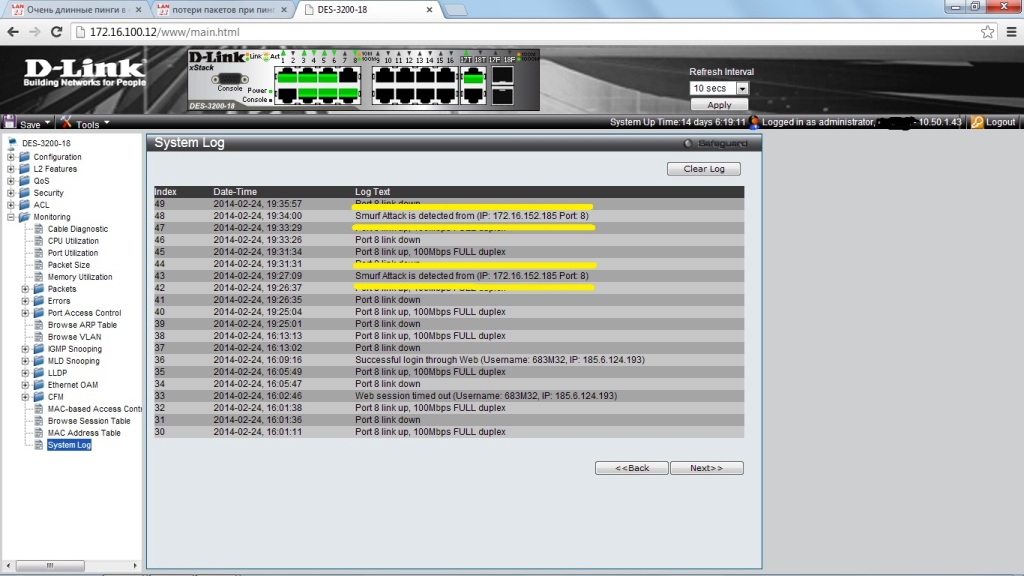Click the Clear Log button
This screenshot has width=1024, height=576.
coord(704,168)
